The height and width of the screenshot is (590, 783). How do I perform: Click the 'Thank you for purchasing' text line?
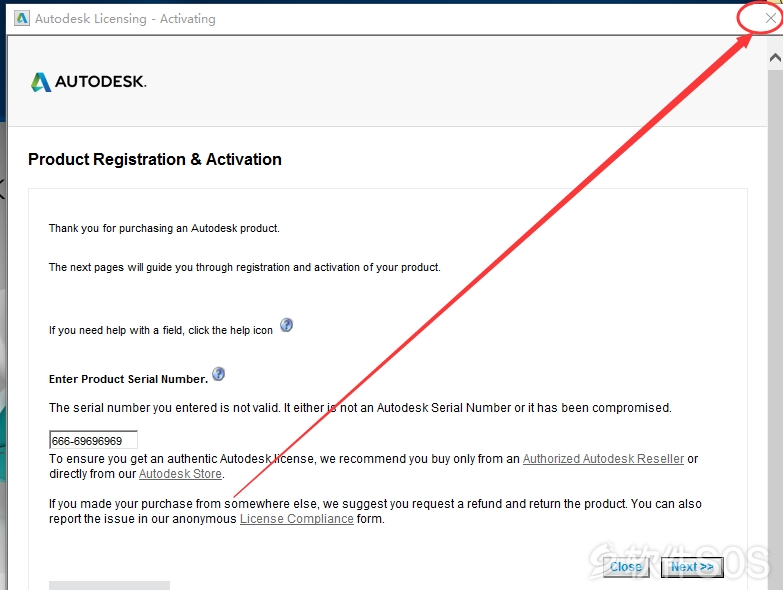pos(164,228)
